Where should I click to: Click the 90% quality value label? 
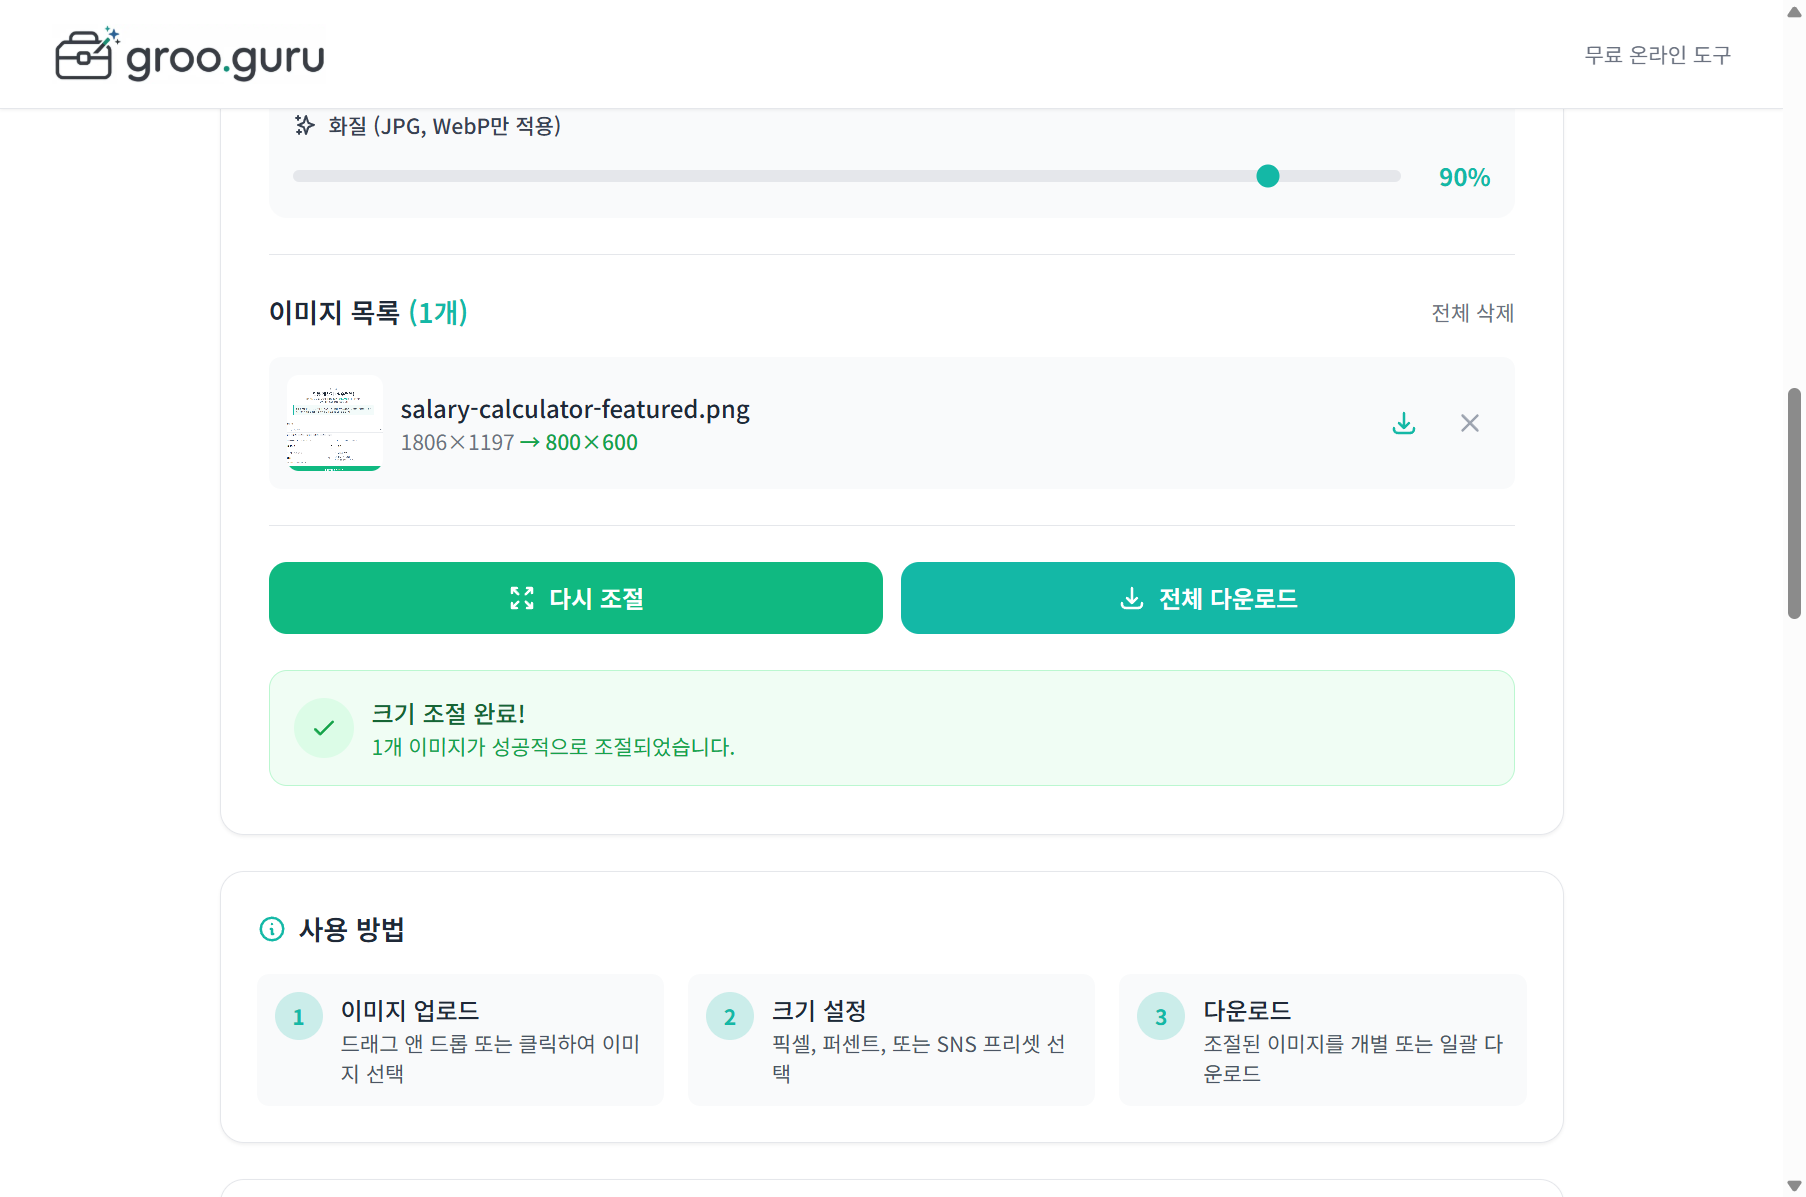pyautogui.click(x=1464, y=177)
